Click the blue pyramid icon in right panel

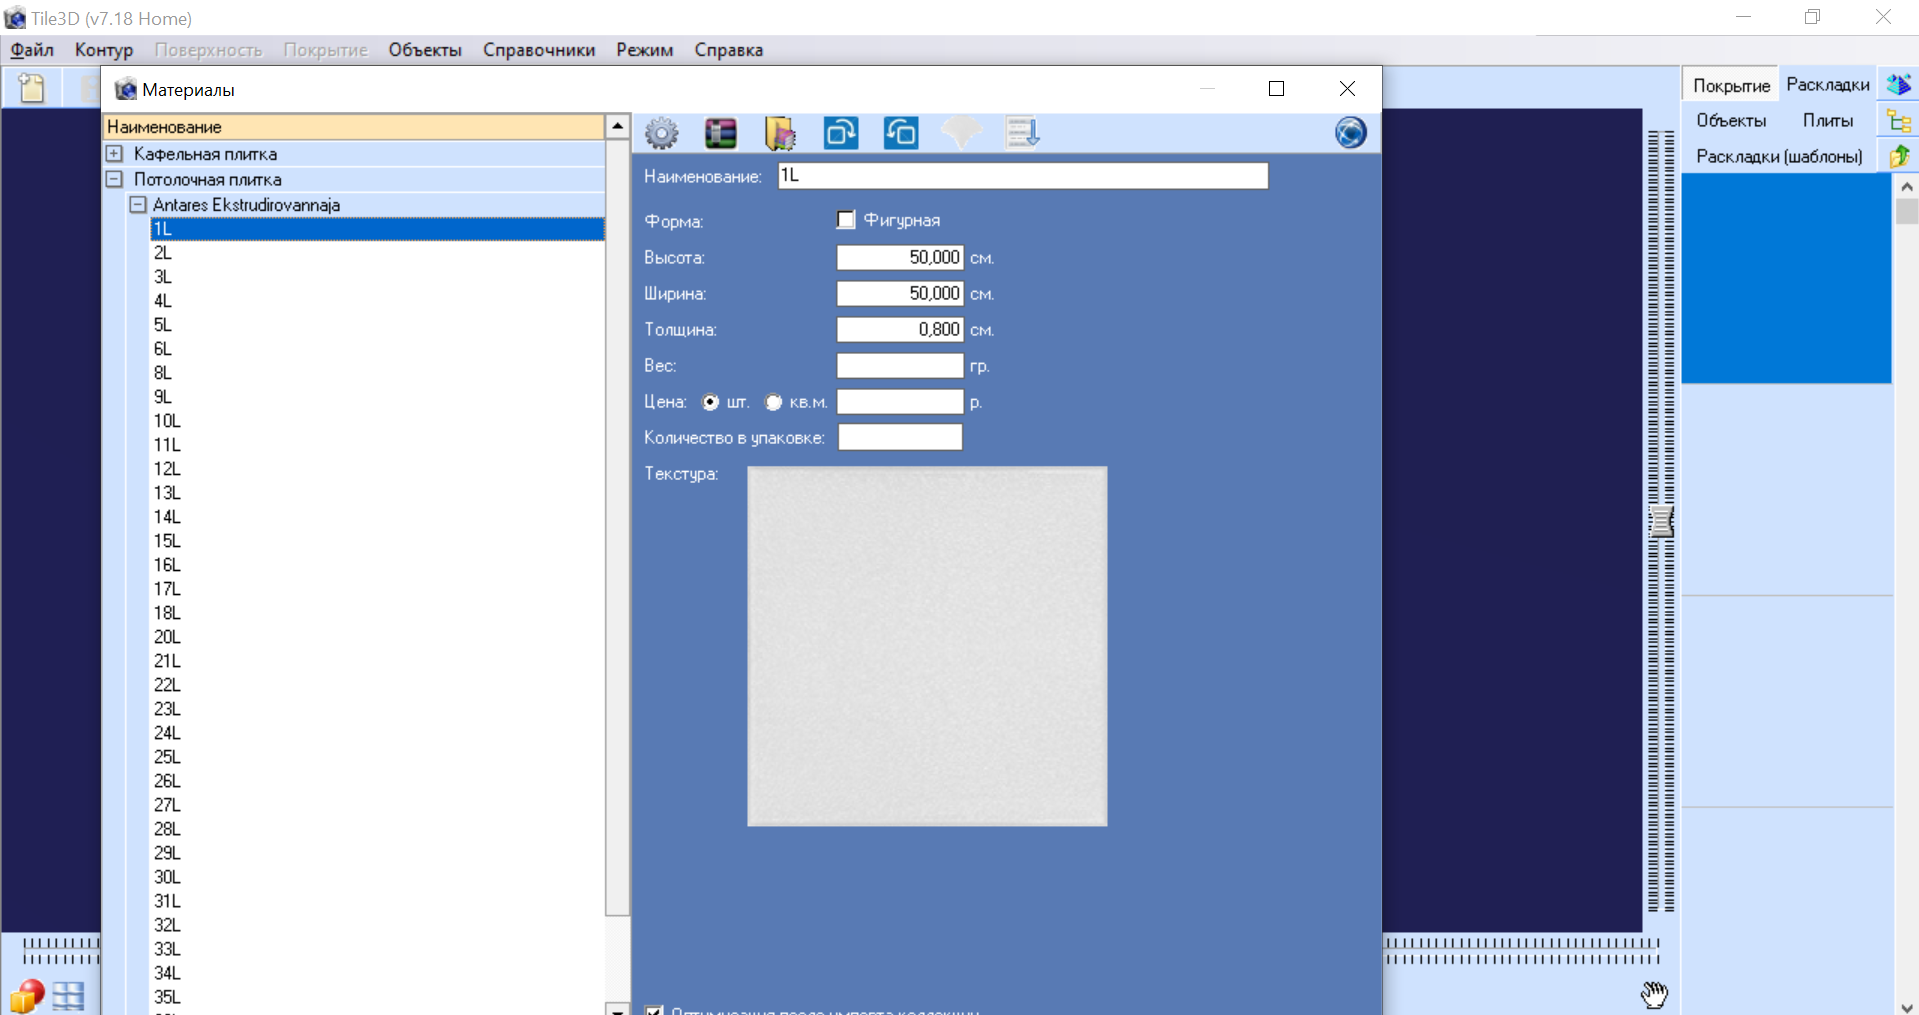1899,85
